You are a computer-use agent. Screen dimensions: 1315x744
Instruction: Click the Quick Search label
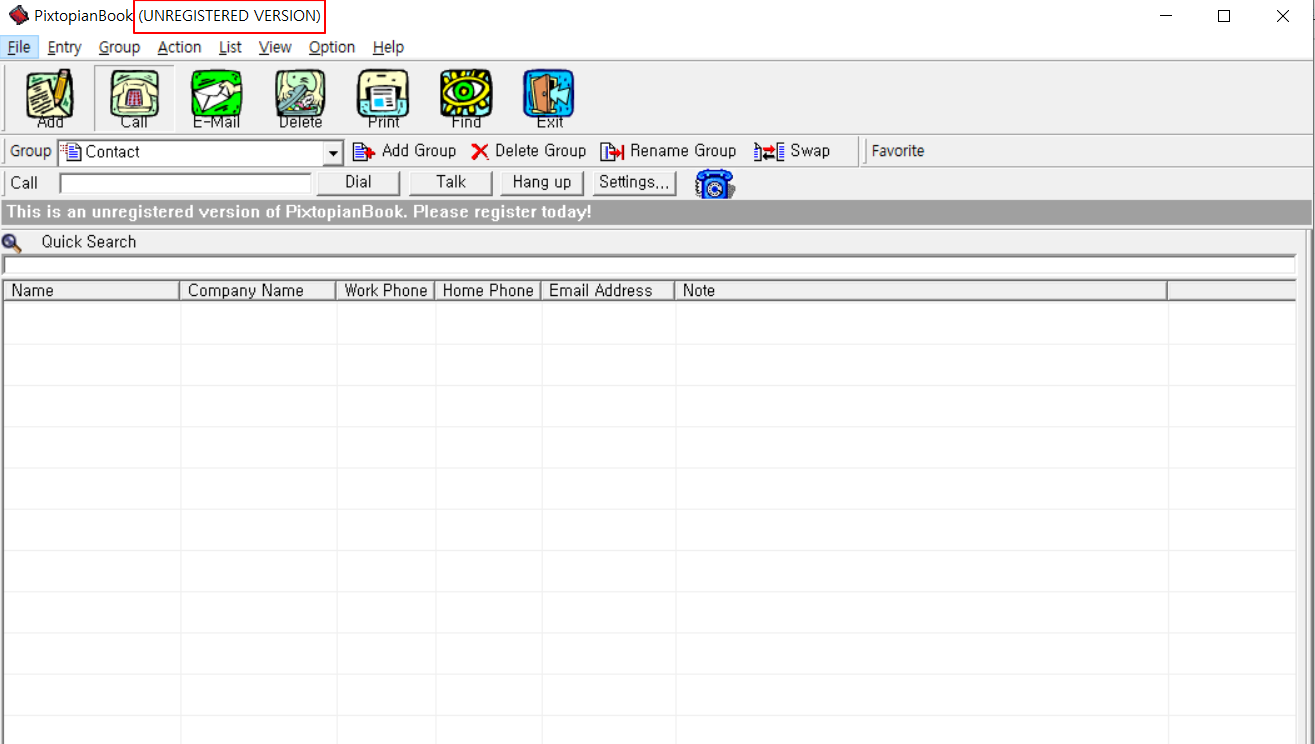tap(89, 242)
